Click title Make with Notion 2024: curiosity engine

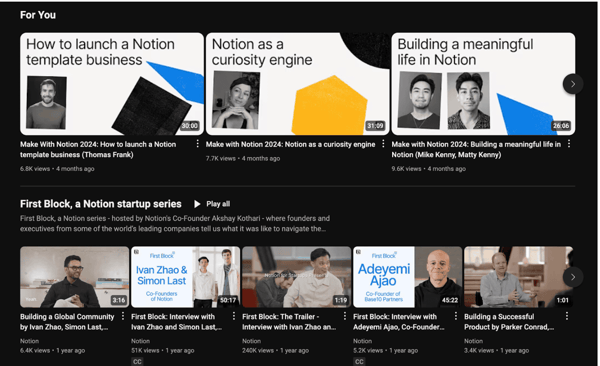click(290, 144)
